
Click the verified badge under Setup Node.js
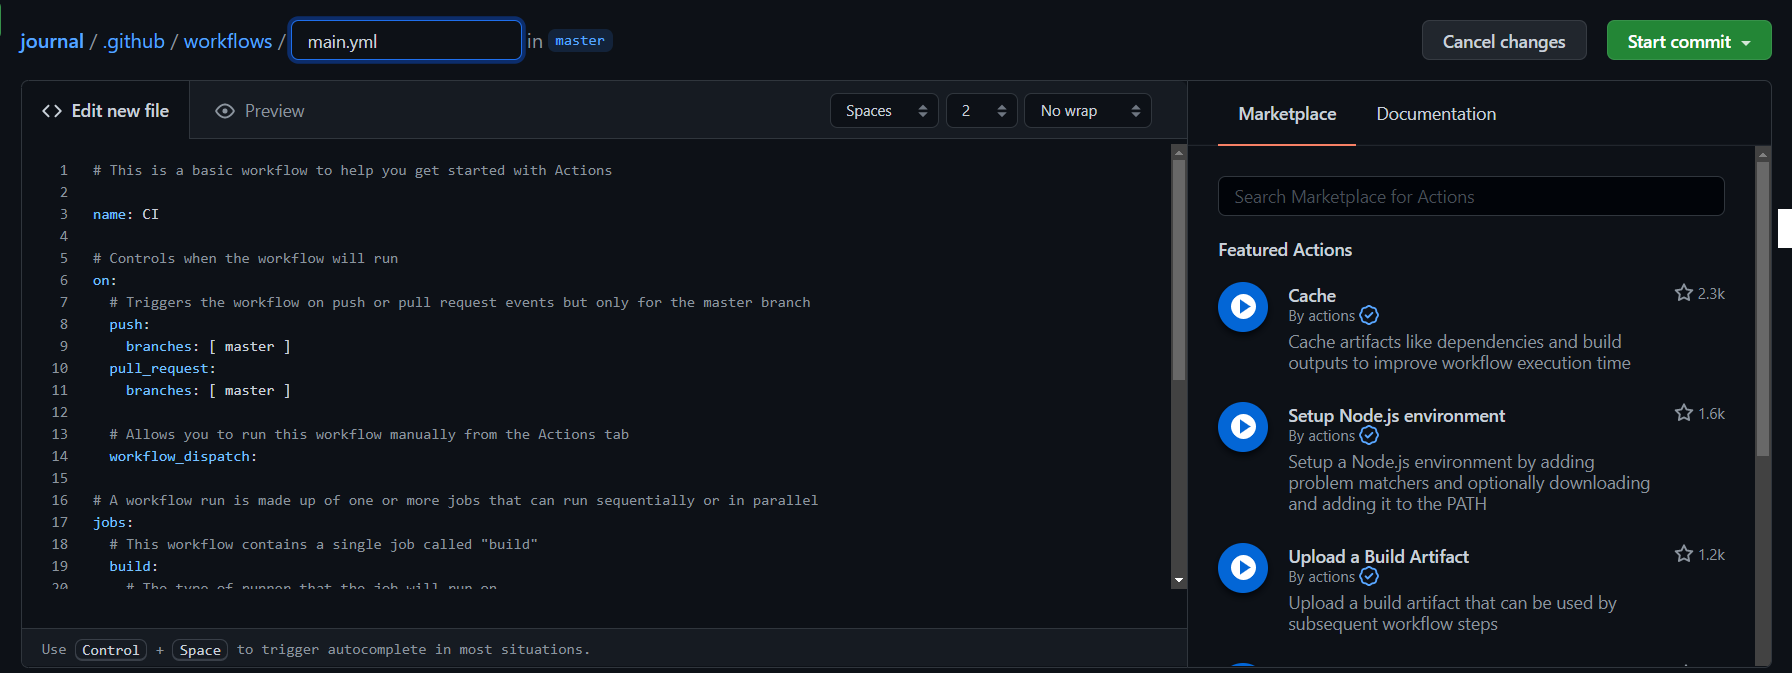1369,436
